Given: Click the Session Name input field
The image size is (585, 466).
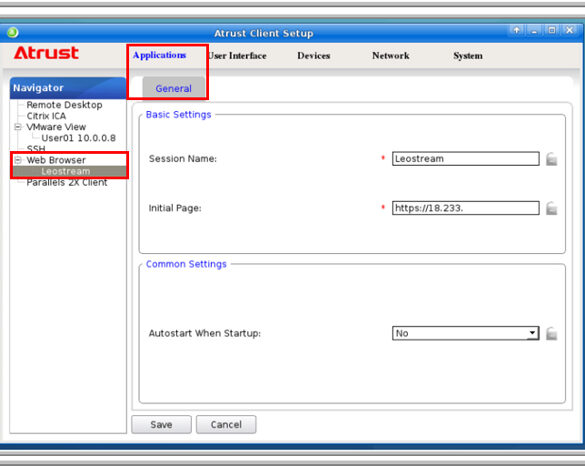Looking at the screenshot, I should [x=466, y=159].
